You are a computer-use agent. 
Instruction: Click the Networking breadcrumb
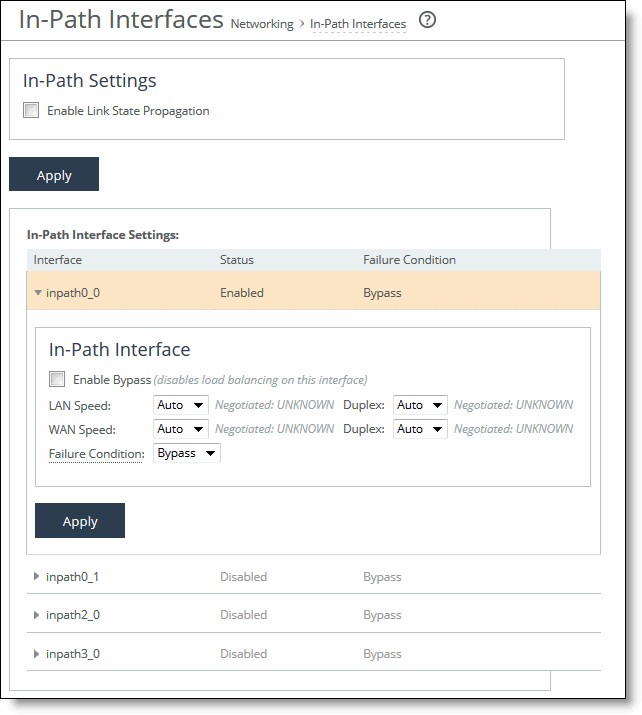click(262, 23)
